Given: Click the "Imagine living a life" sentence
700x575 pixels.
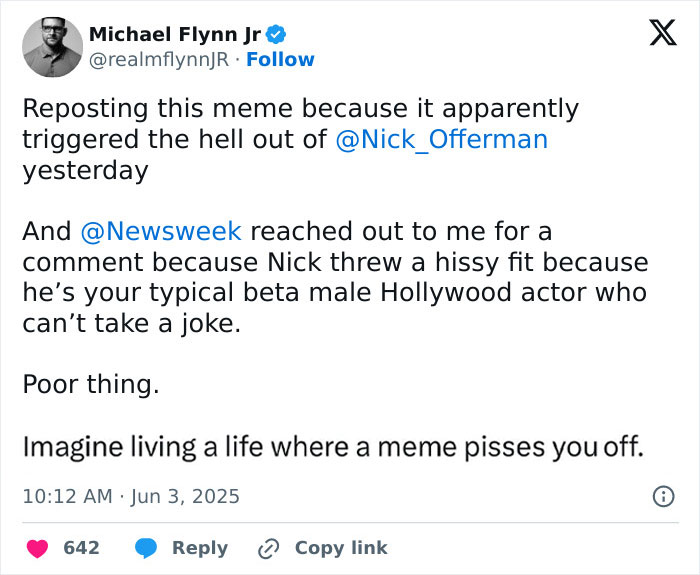Looking at the screenshot, I should 332,446.
